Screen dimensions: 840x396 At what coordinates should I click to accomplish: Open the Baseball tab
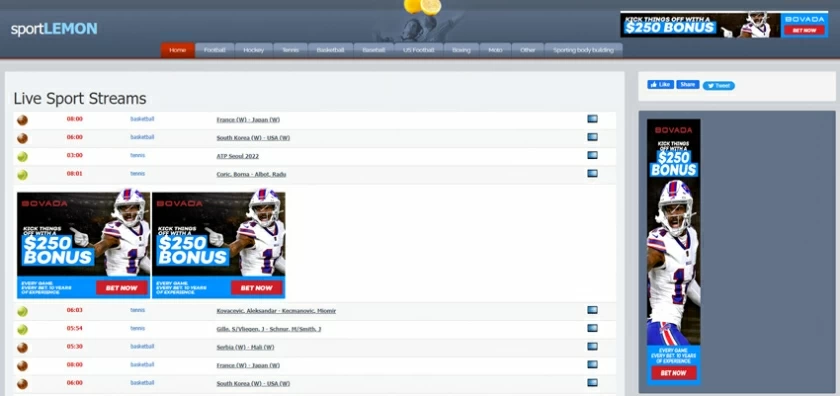tap(373, 50)
